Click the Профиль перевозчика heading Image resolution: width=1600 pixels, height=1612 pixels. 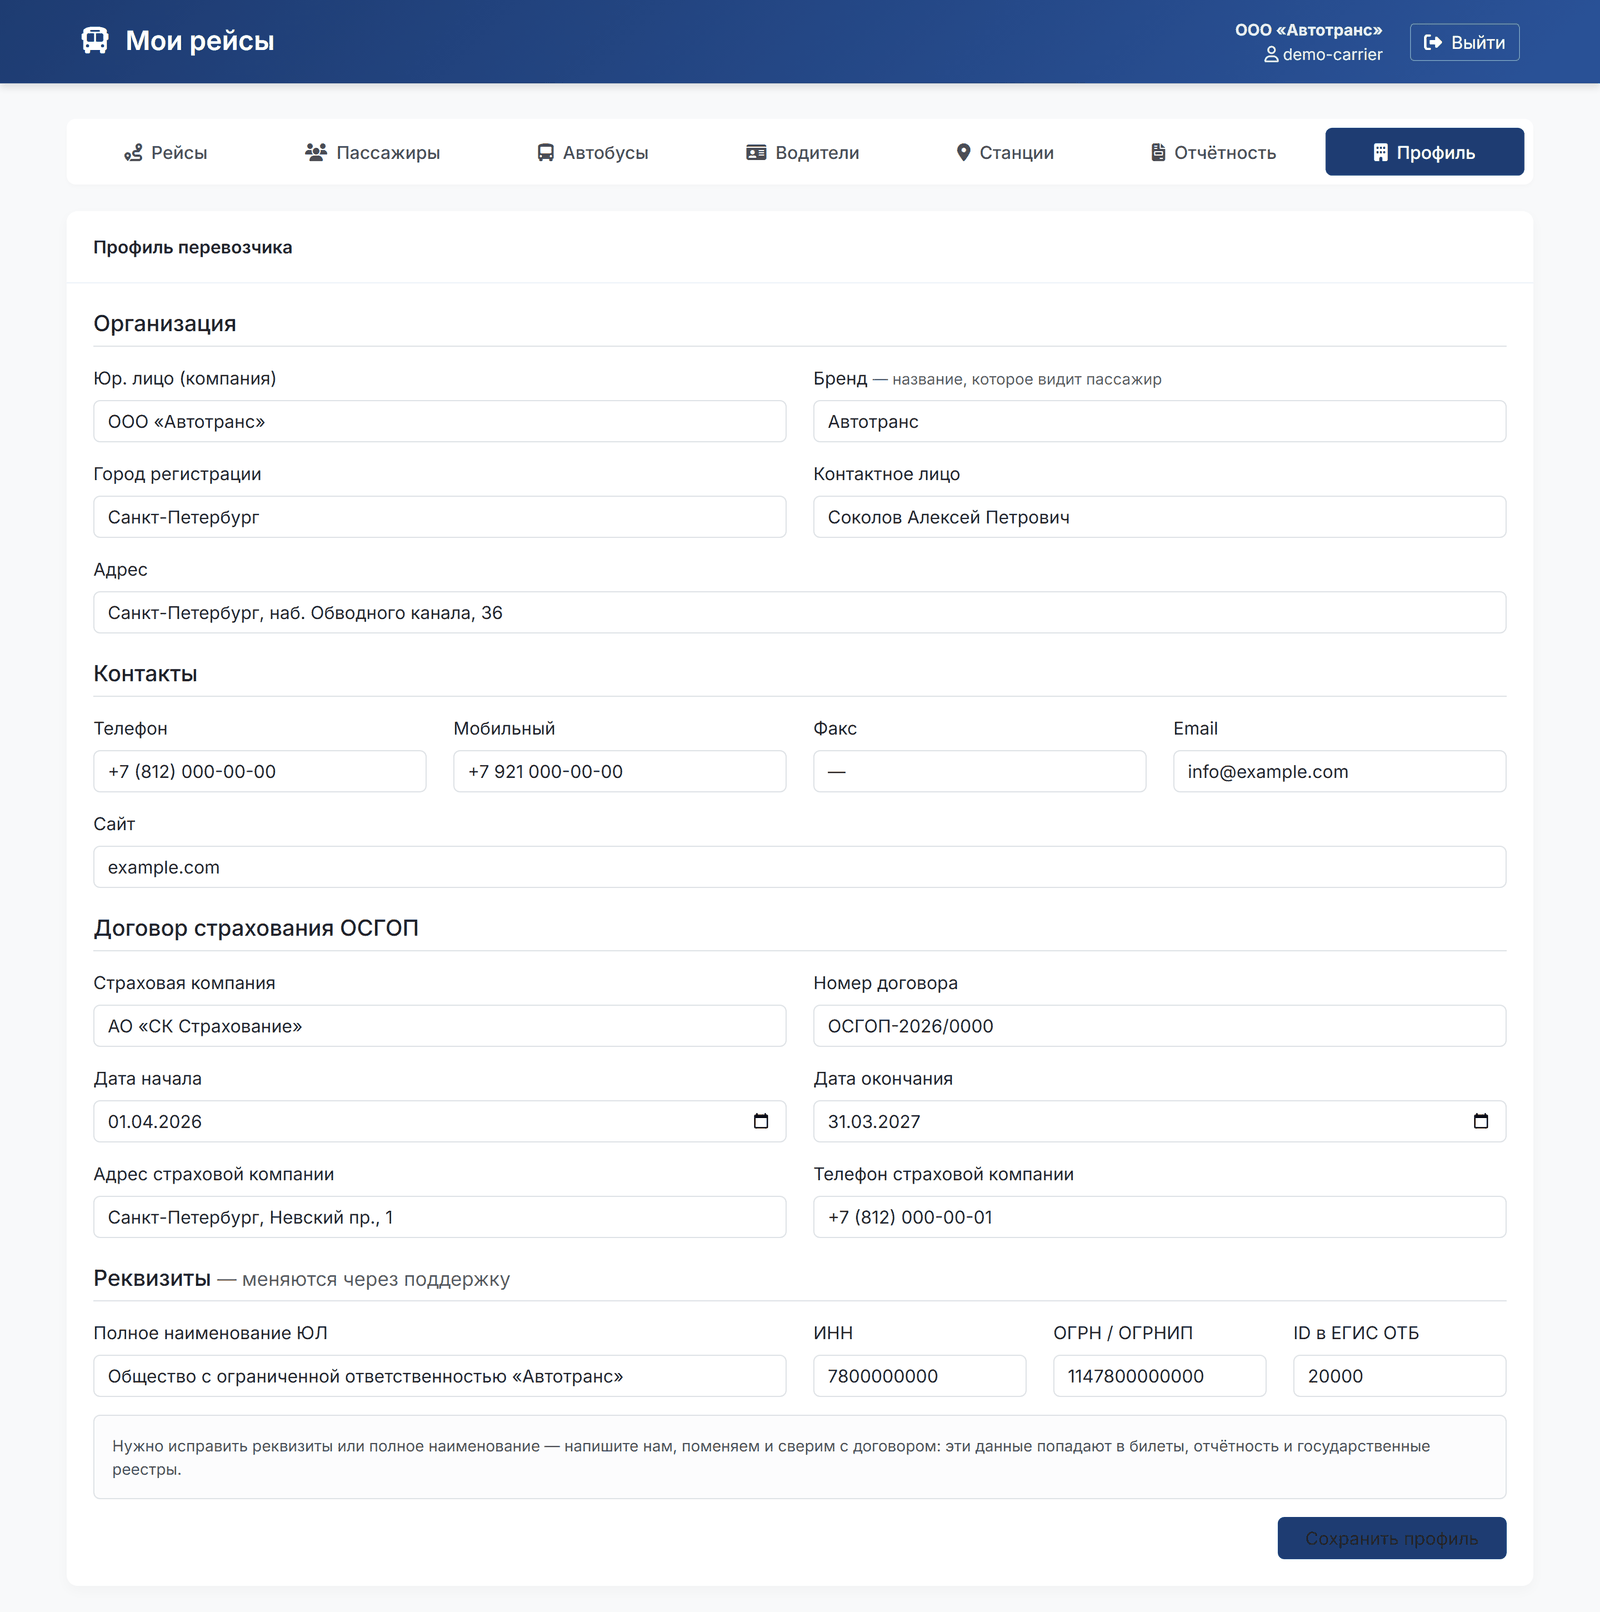point(193,247)
